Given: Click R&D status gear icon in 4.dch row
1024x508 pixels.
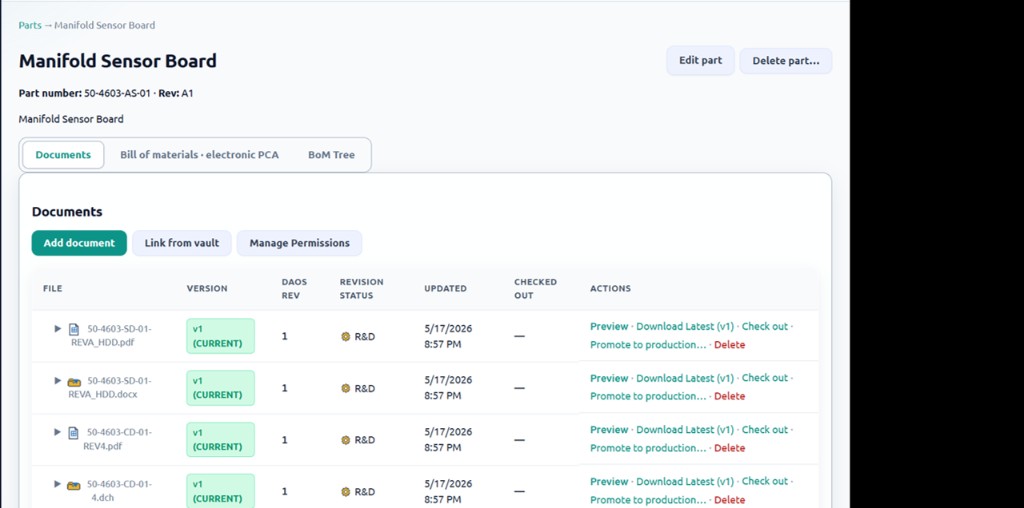Looking at the screenshot, I should tap(345, 492).
